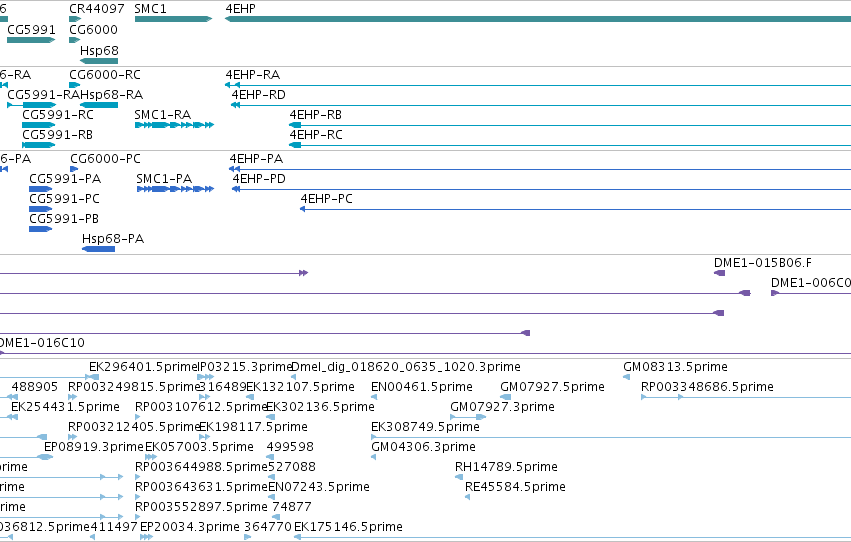
Task: Select the CG6000-RC transcript label
Action: pyautogui.click(x=105, y=74)
